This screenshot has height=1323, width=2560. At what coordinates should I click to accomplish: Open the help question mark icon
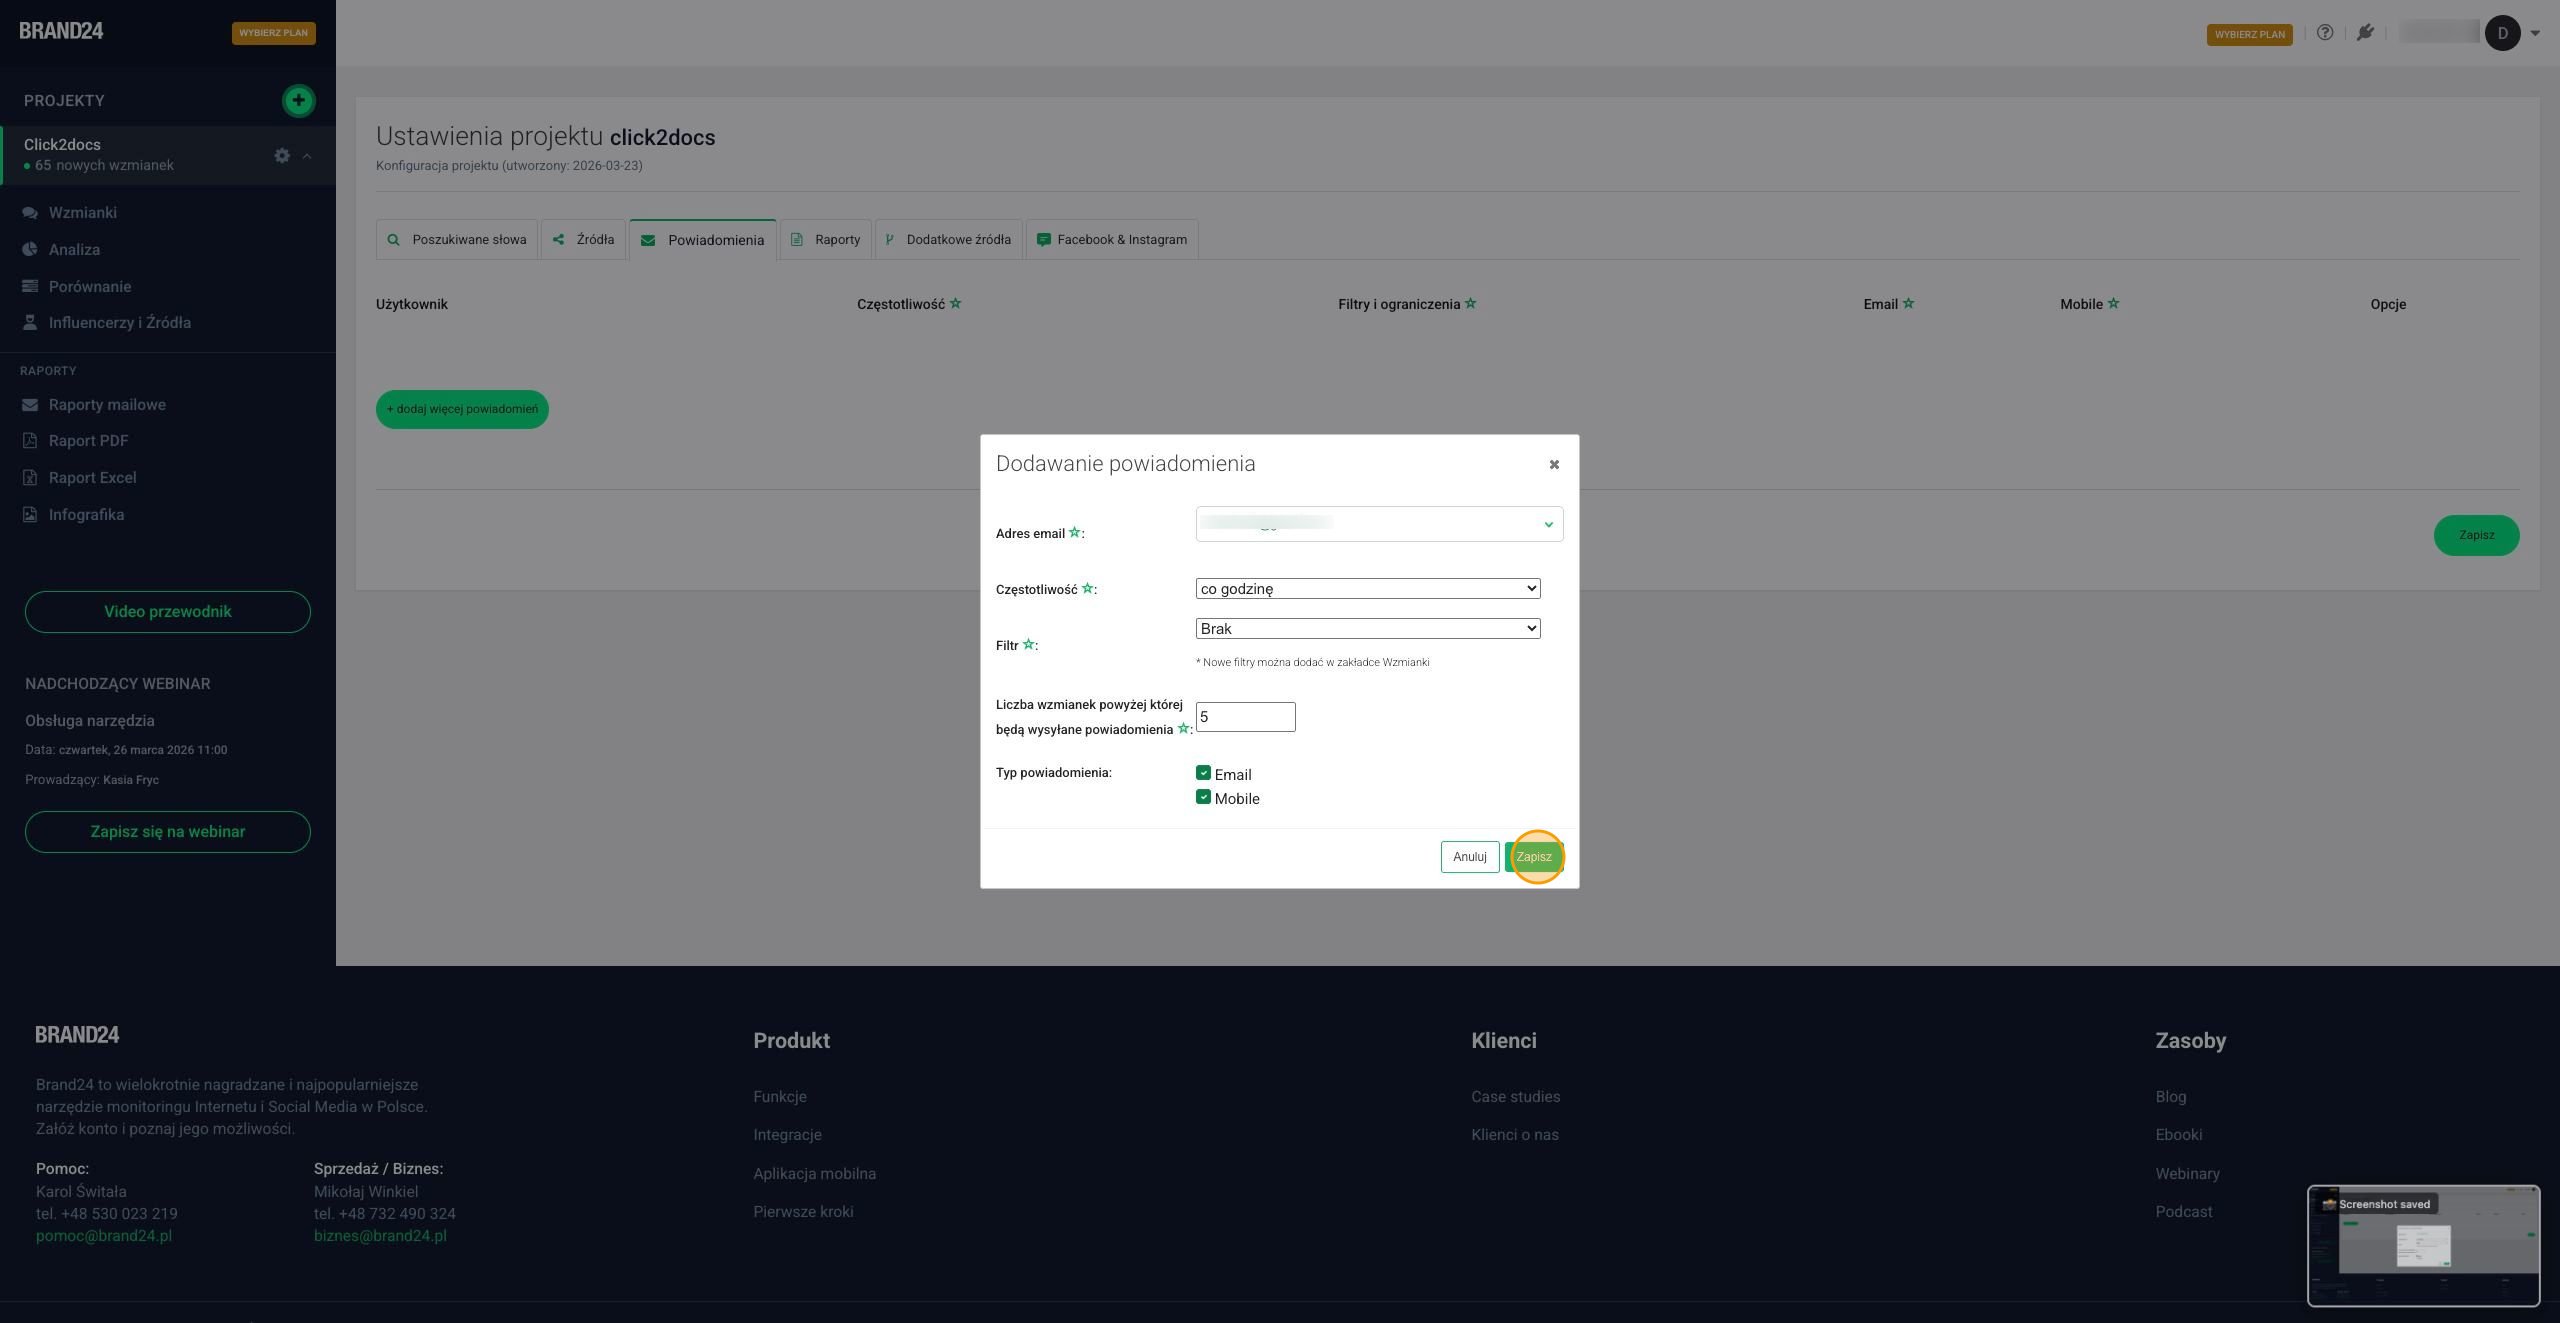coord(2325,33)
